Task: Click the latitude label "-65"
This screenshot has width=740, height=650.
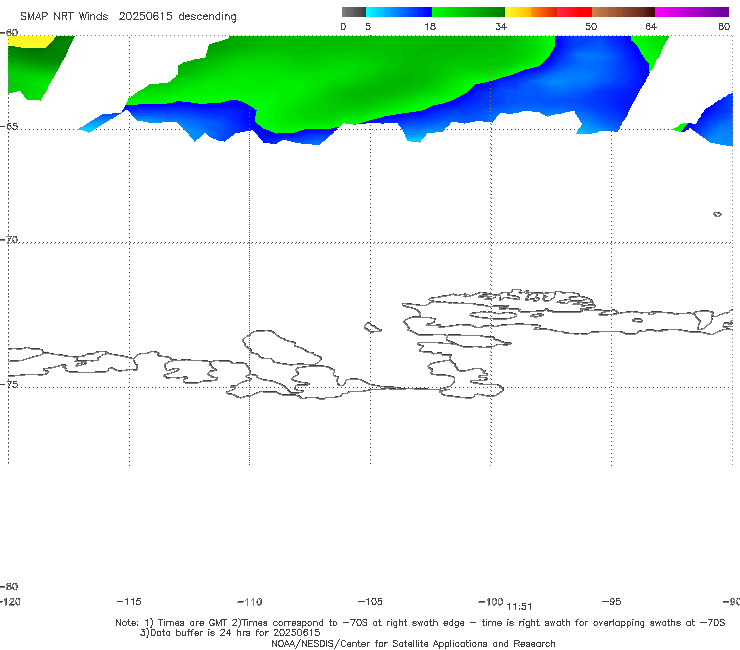Action: point(9,127)
